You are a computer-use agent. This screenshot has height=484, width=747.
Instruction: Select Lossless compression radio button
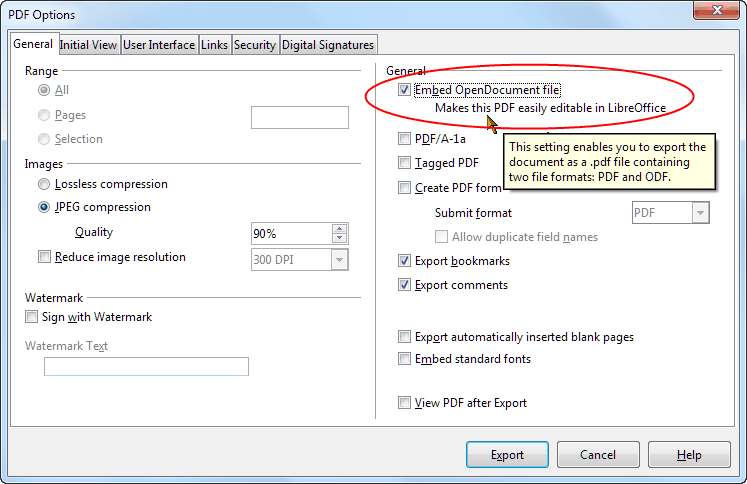(44, 184)
